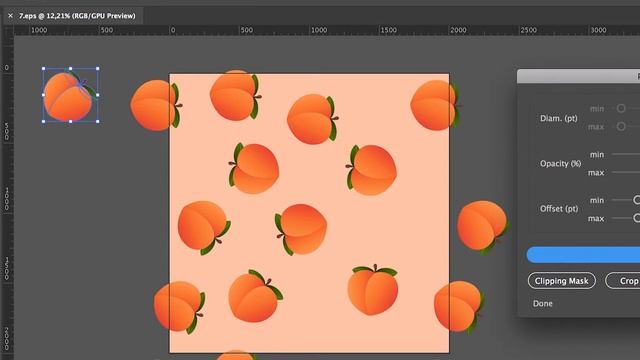Adjust the Diam. max slider handle

tap(621, 127)
